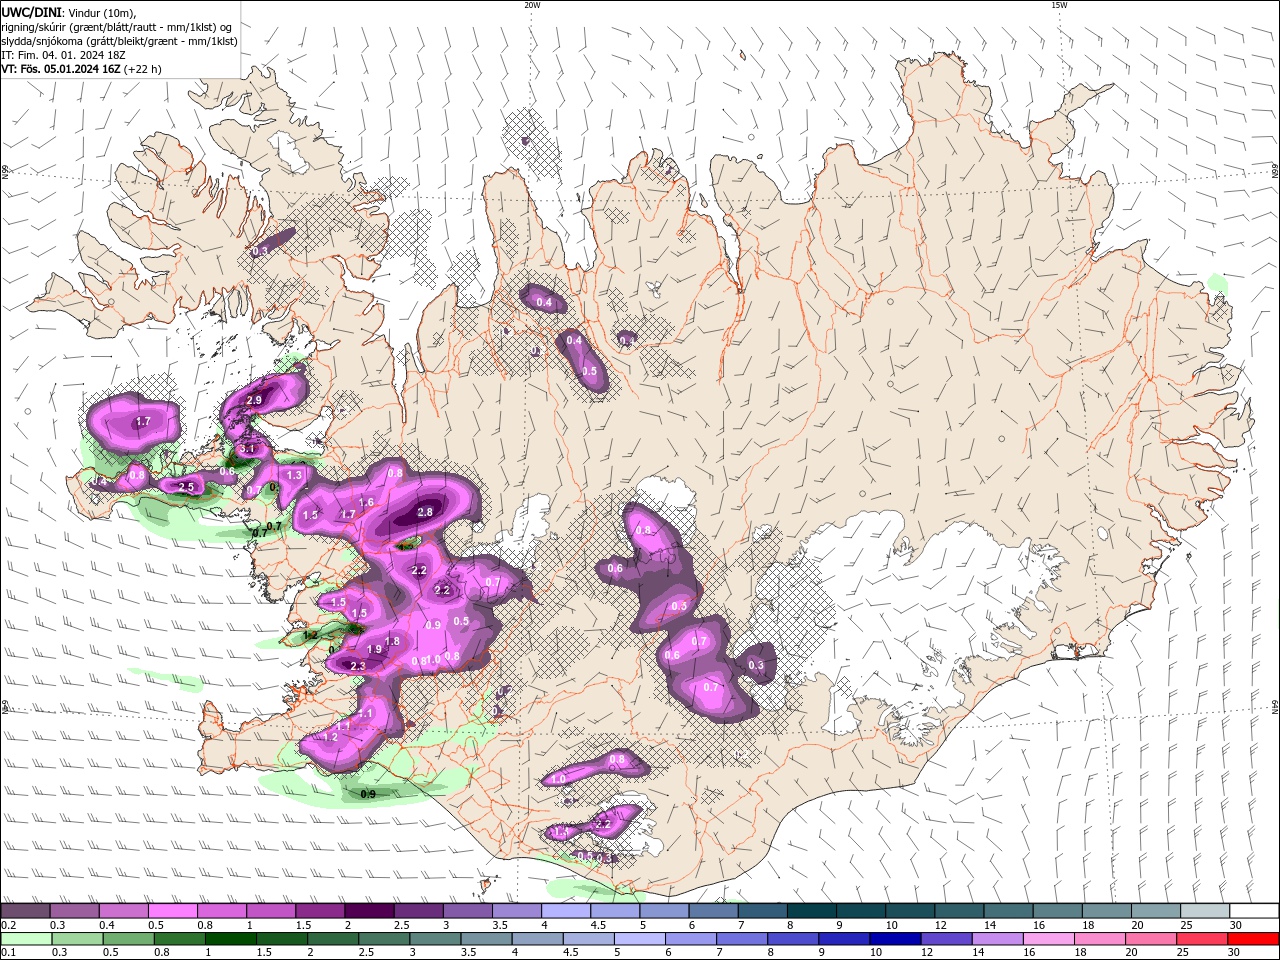Click the '0.2' tick label in the legend
Image resolution: width=1280 pixels, height=960 pixels.
pos(9,925)
